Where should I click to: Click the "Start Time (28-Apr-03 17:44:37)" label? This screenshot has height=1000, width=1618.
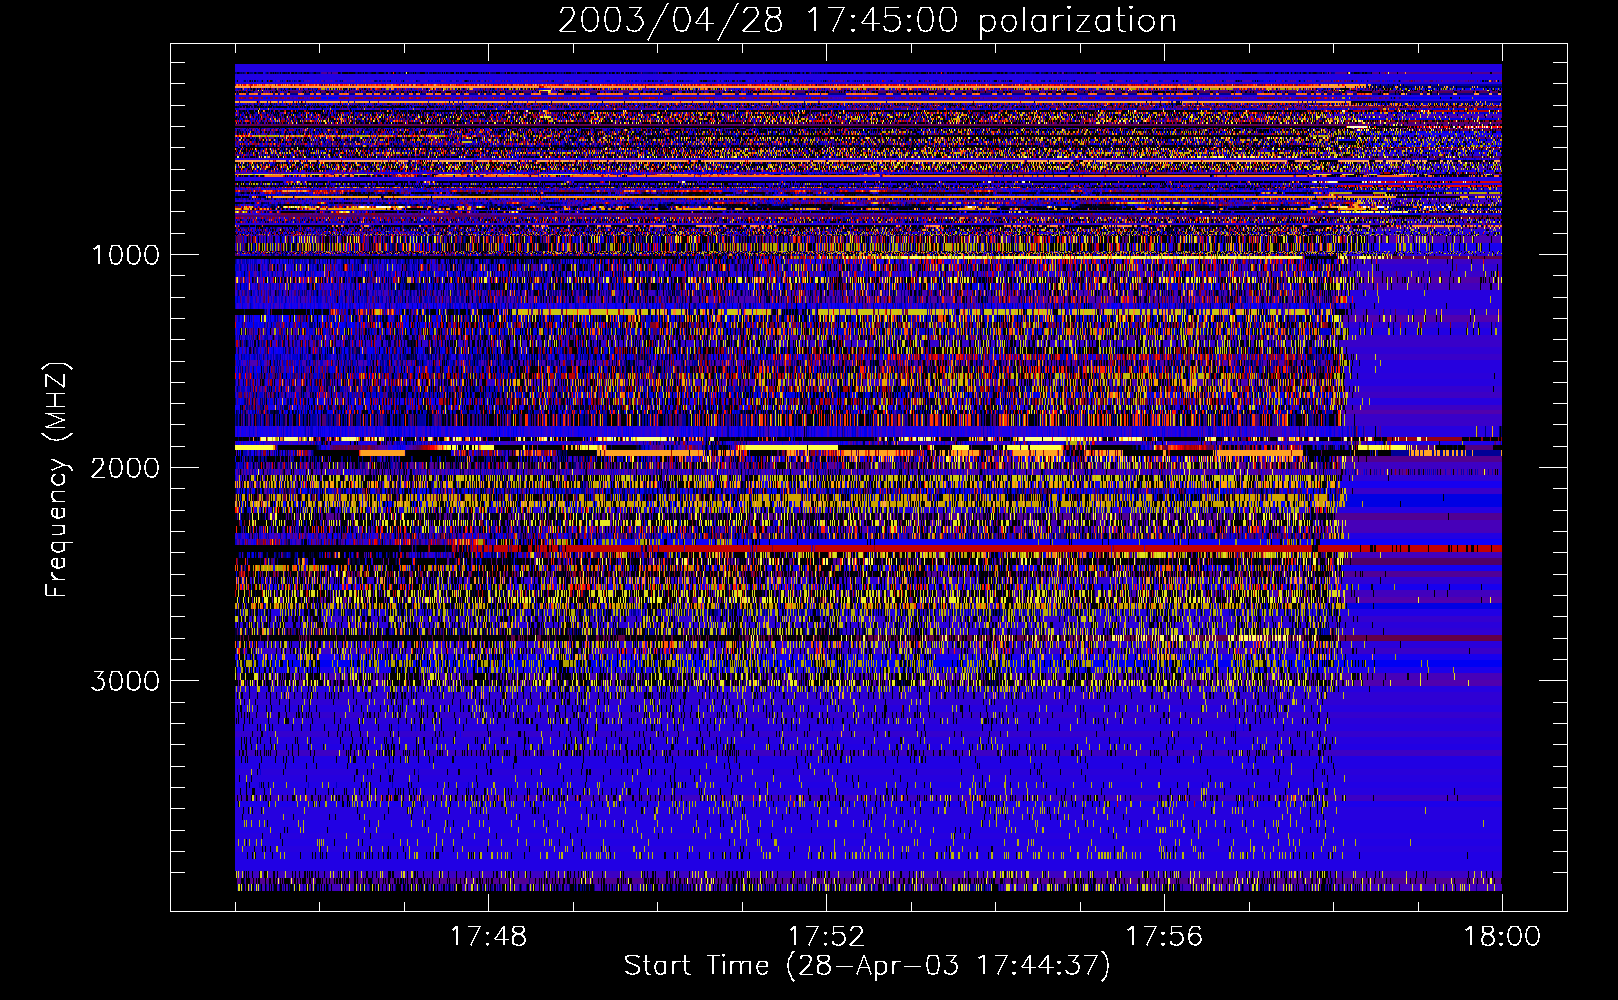click(x=867, y=966)
